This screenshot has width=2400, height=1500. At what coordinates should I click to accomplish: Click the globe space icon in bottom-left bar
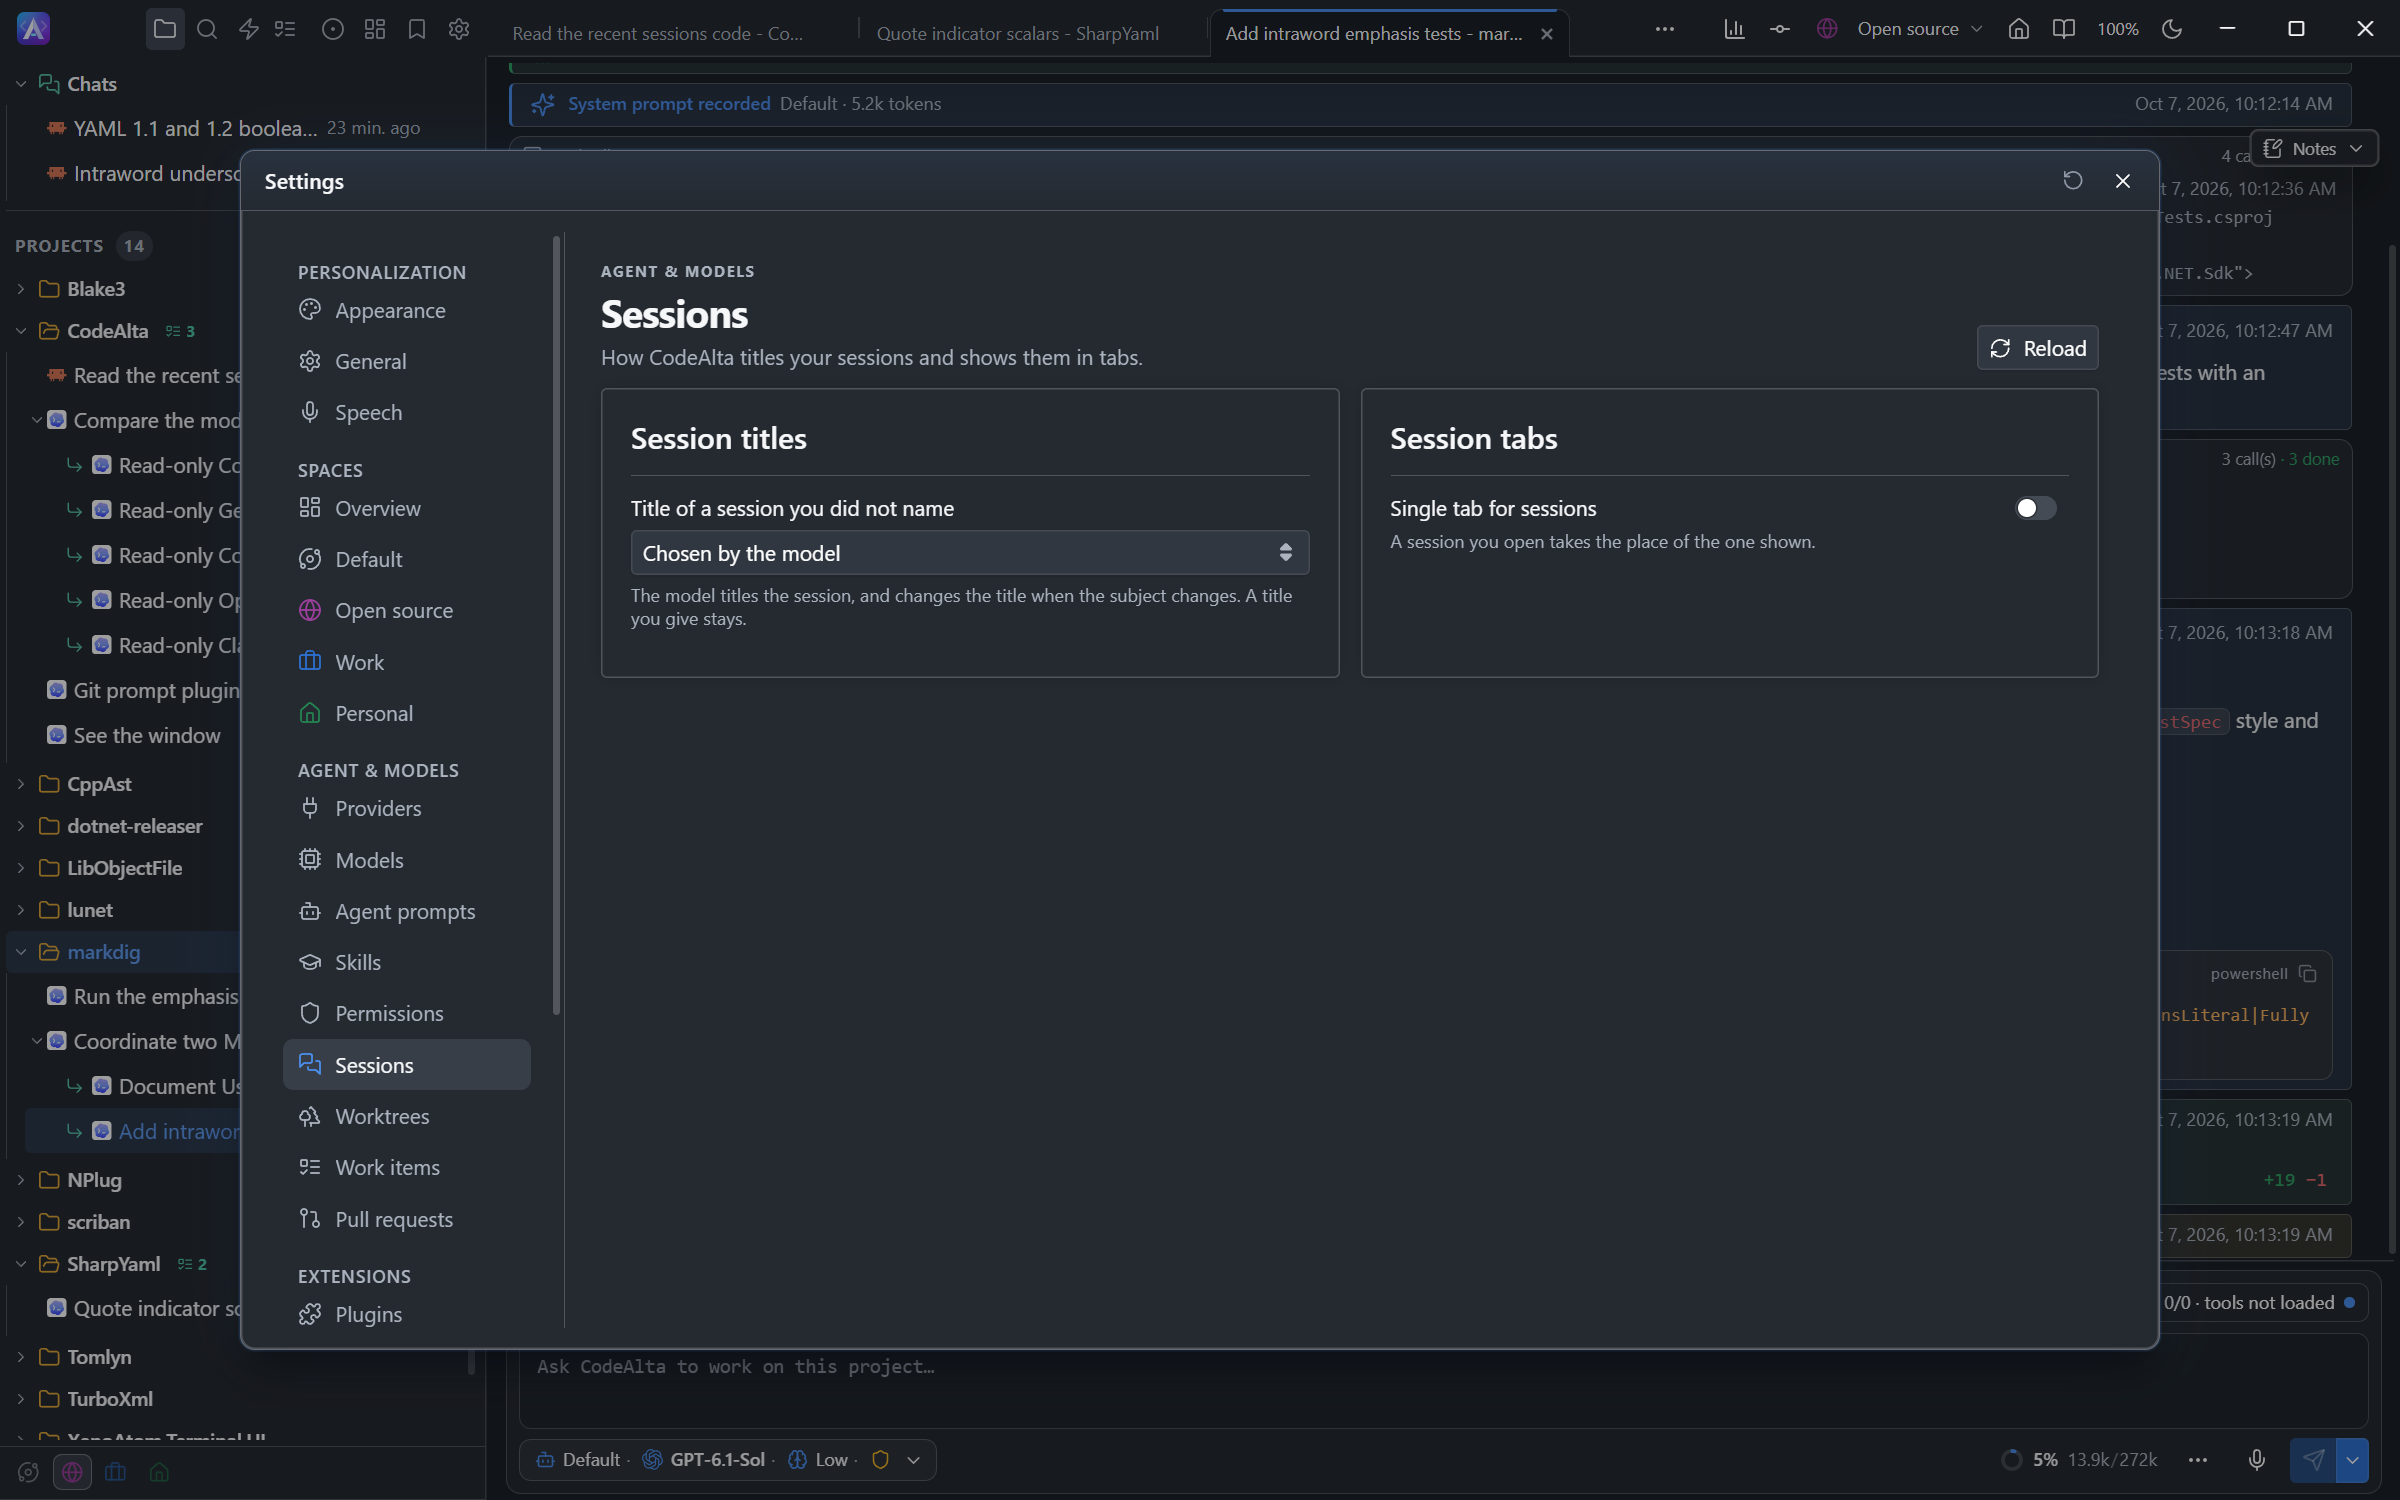coord(72,1472)
